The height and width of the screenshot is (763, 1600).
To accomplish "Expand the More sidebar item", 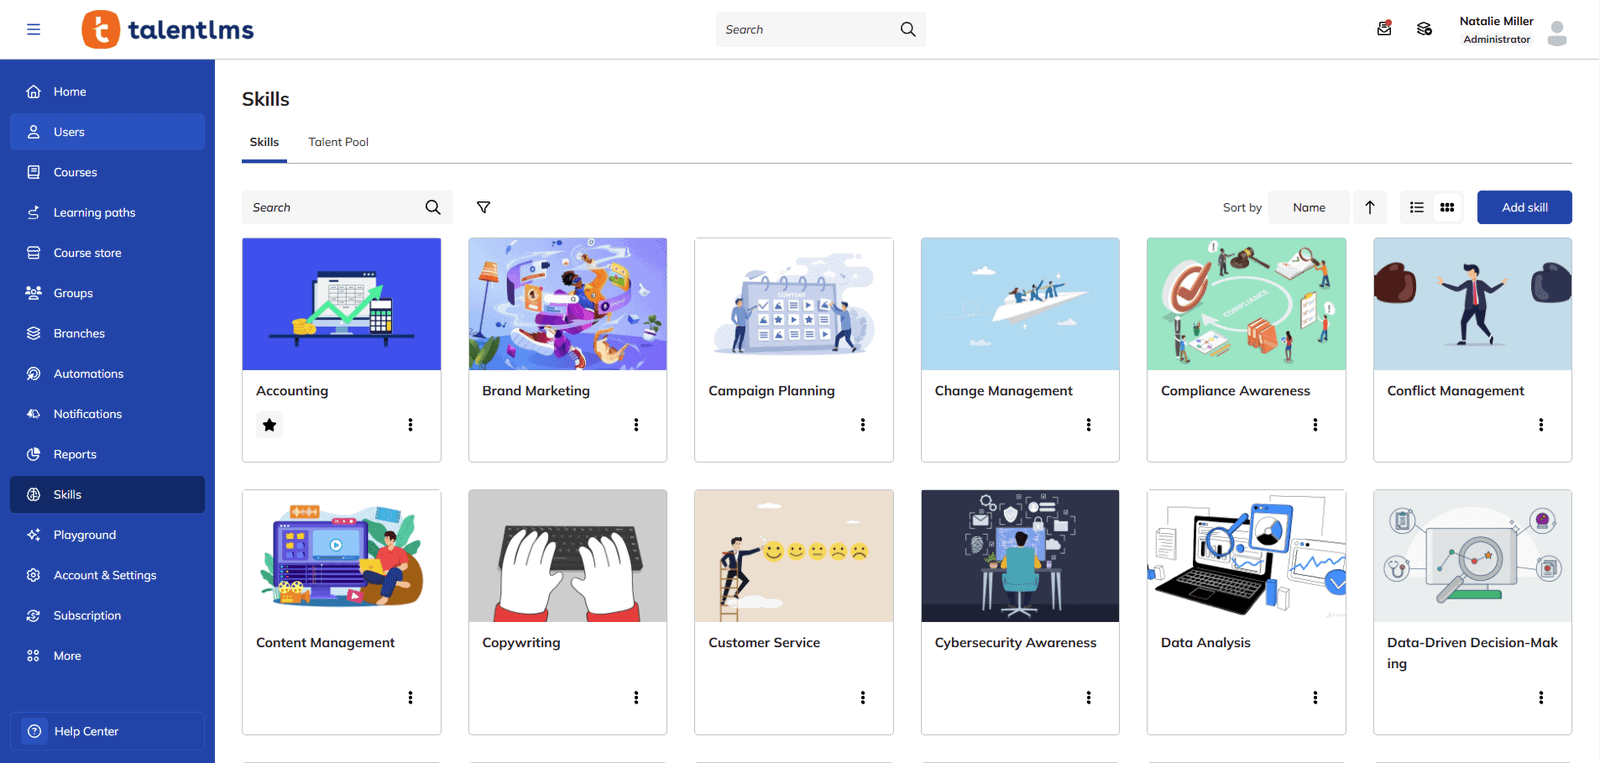I will (107, 656).
